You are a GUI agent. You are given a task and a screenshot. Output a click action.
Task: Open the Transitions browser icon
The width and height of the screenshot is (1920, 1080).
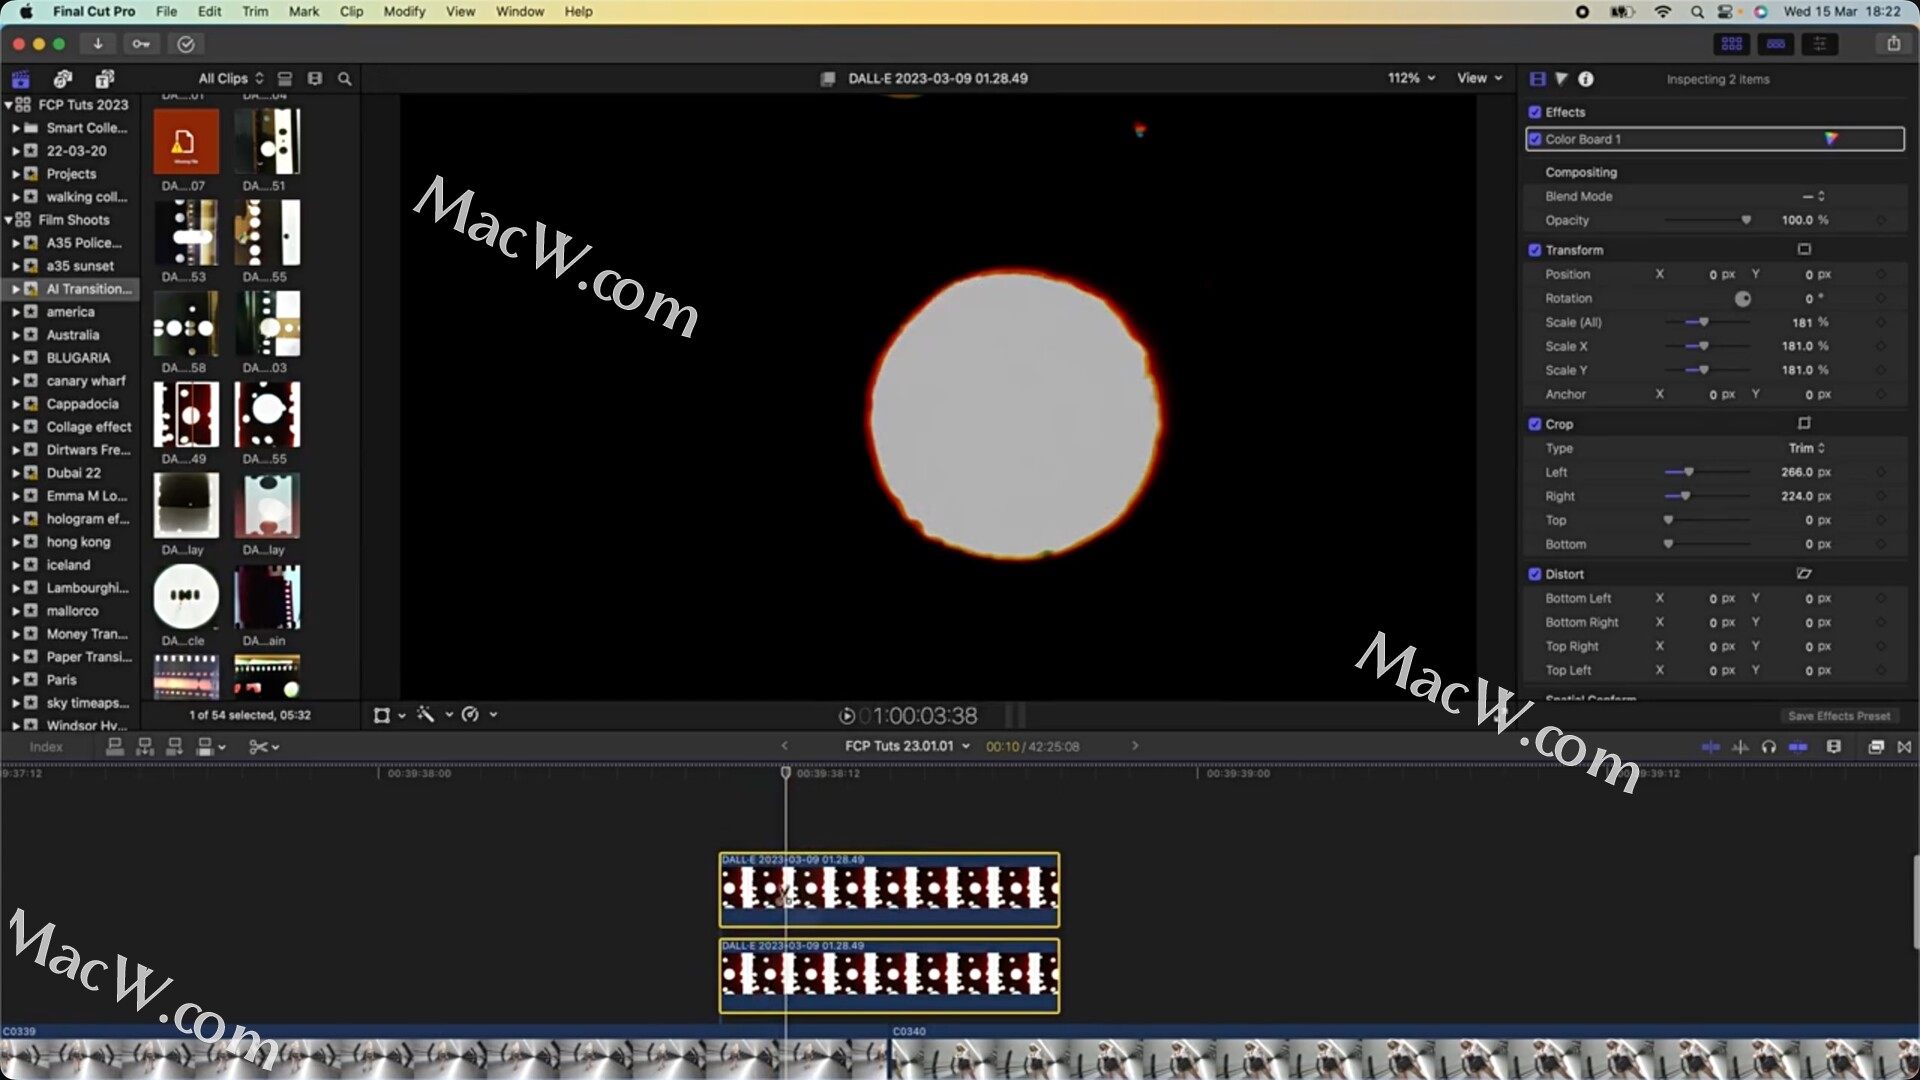pyautogui.click(x=1904, y=746)
